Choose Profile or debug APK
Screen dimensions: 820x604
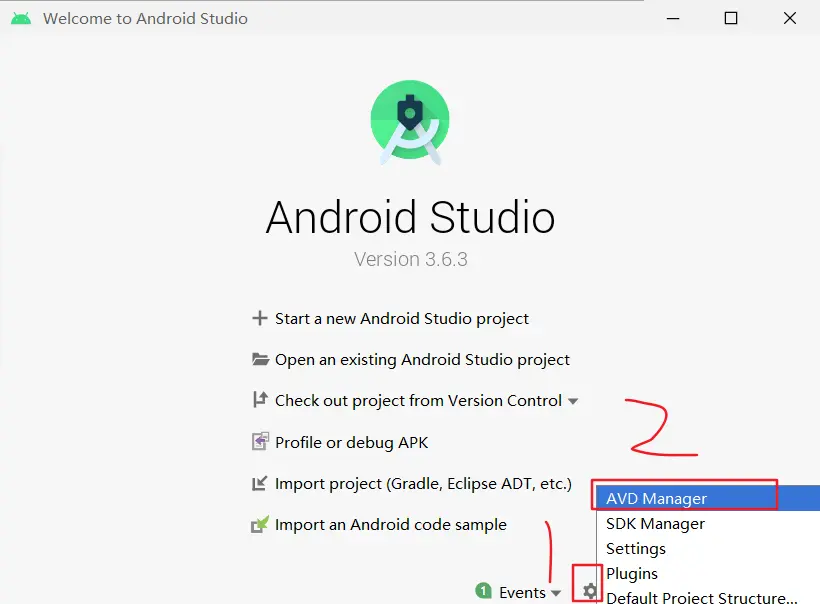coord(351,442)
